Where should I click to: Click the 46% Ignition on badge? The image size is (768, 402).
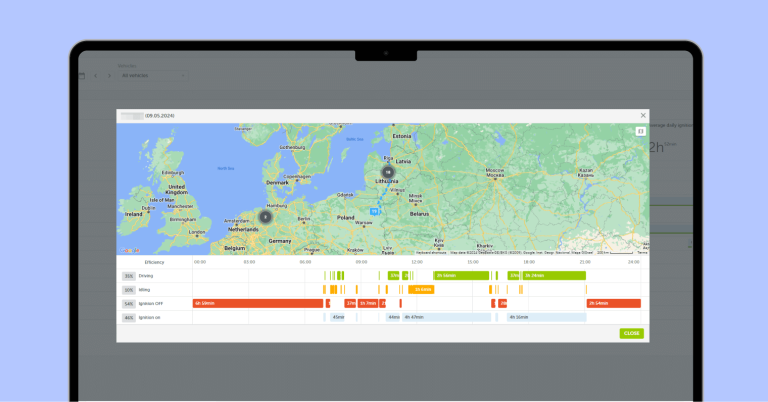[x=129, y=318]
